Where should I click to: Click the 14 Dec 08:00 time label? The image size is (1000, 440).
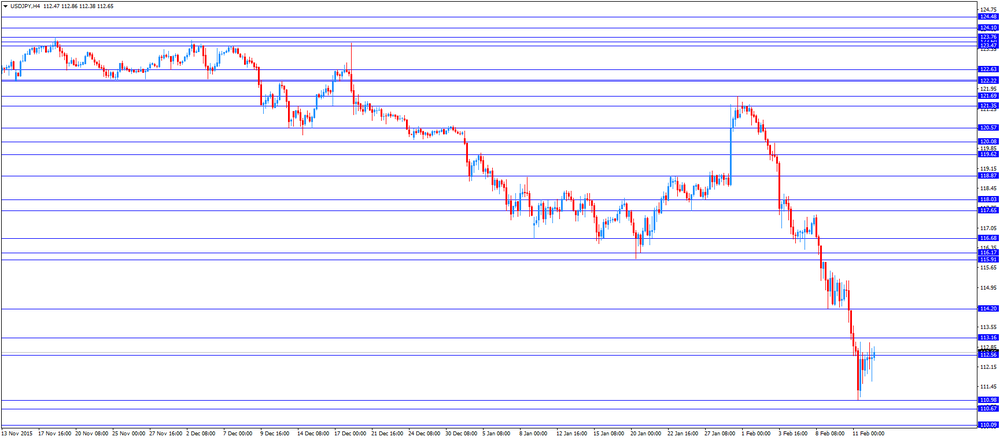click(312, 434)
